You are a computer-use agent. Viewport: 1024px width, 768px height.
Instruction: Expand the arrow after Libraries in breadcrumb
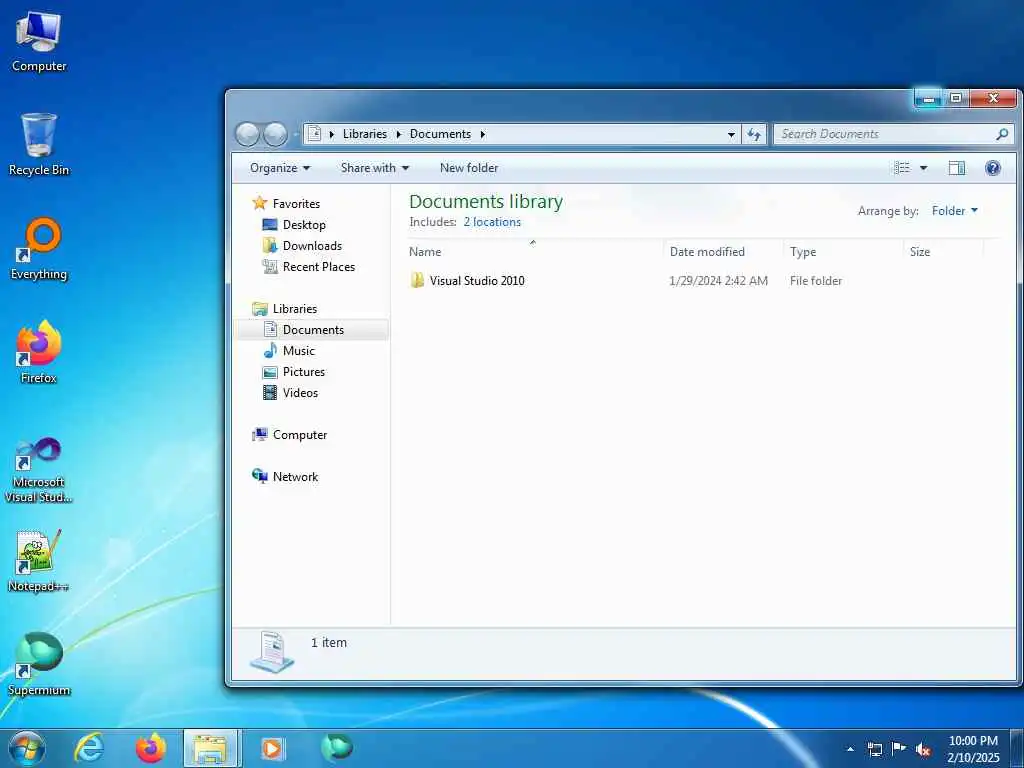coord(398,134)
